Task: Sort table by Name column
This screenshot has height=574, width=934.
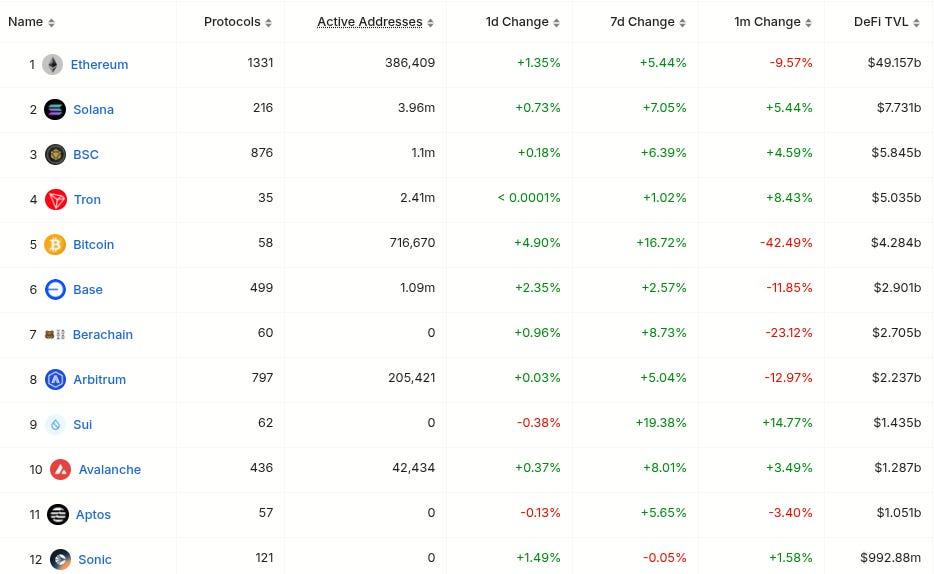Action: coord(31,22)
